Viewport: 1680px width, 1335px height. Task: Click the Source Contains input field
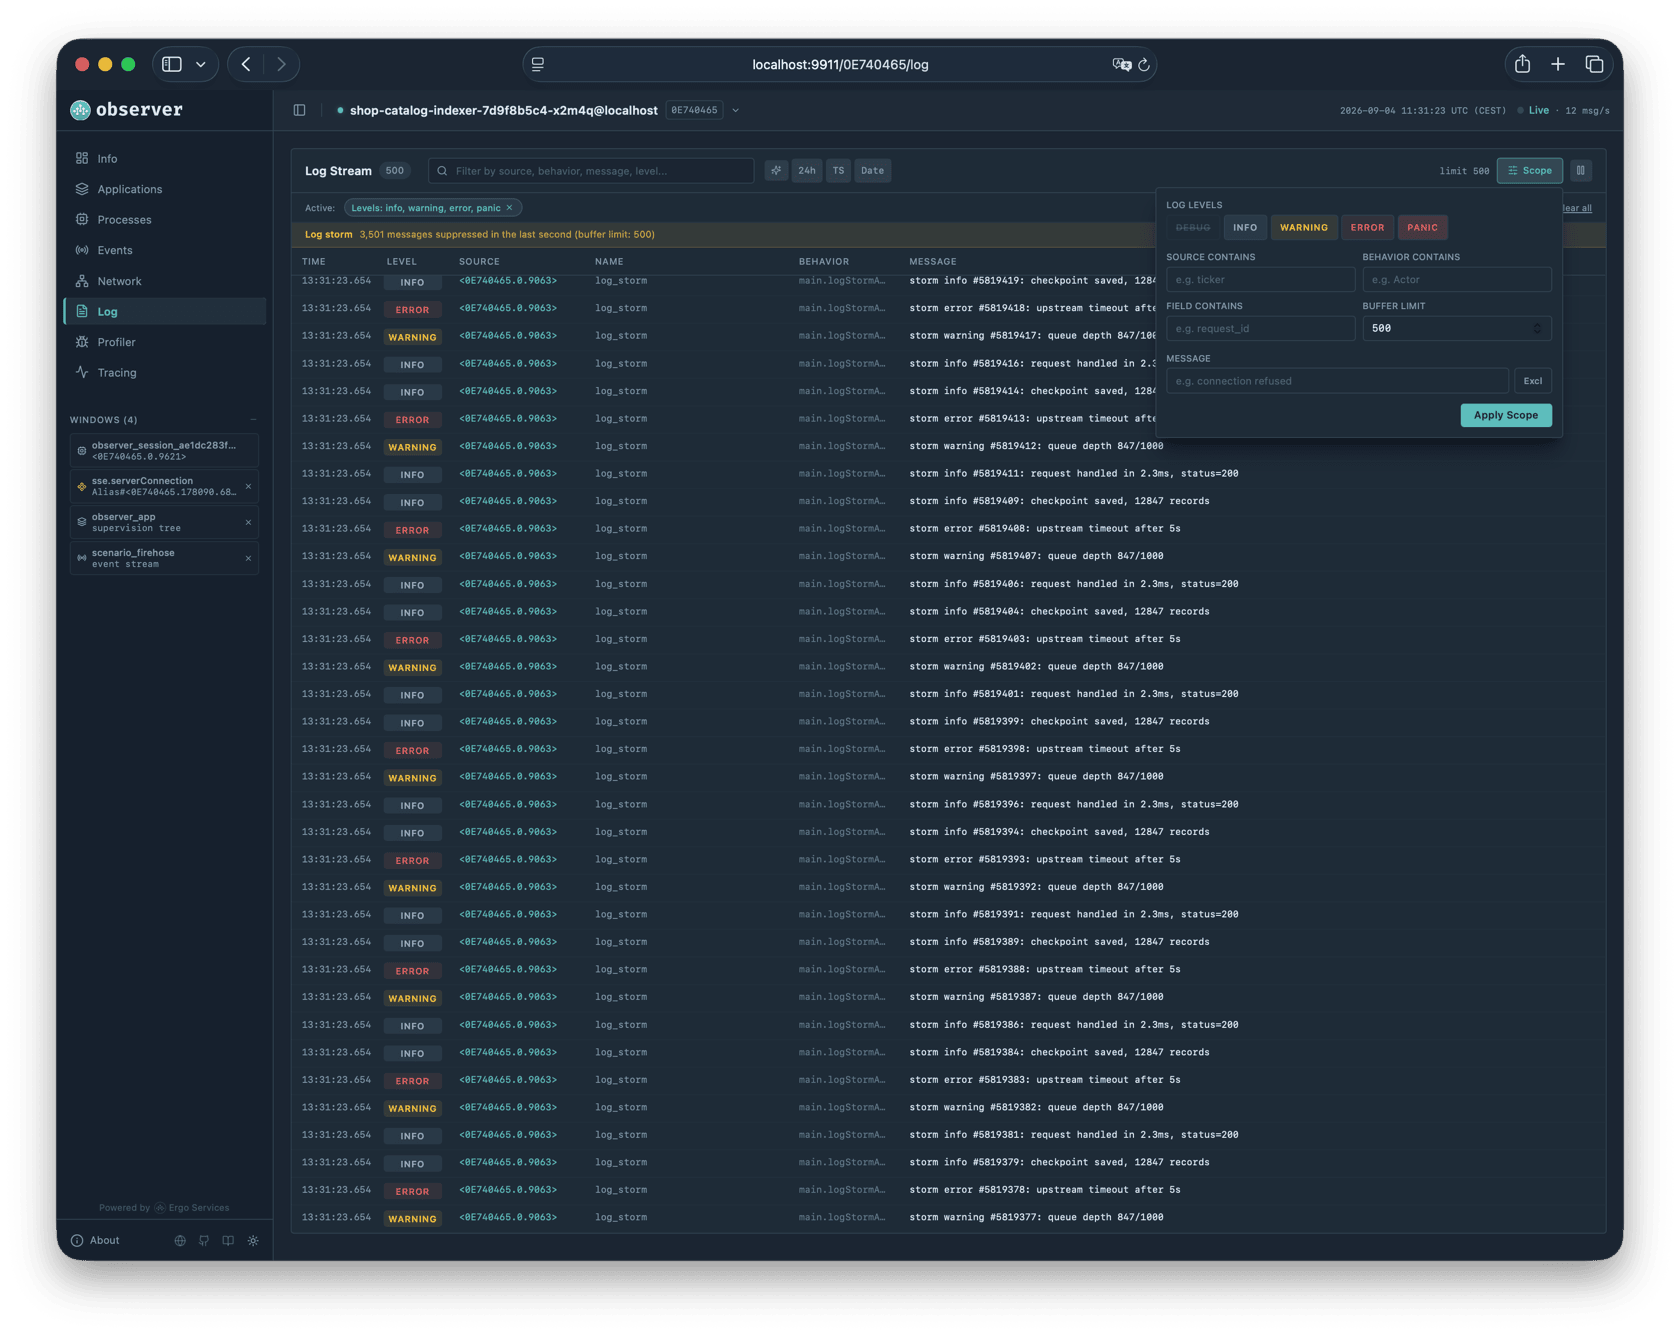coord(1260,280)
